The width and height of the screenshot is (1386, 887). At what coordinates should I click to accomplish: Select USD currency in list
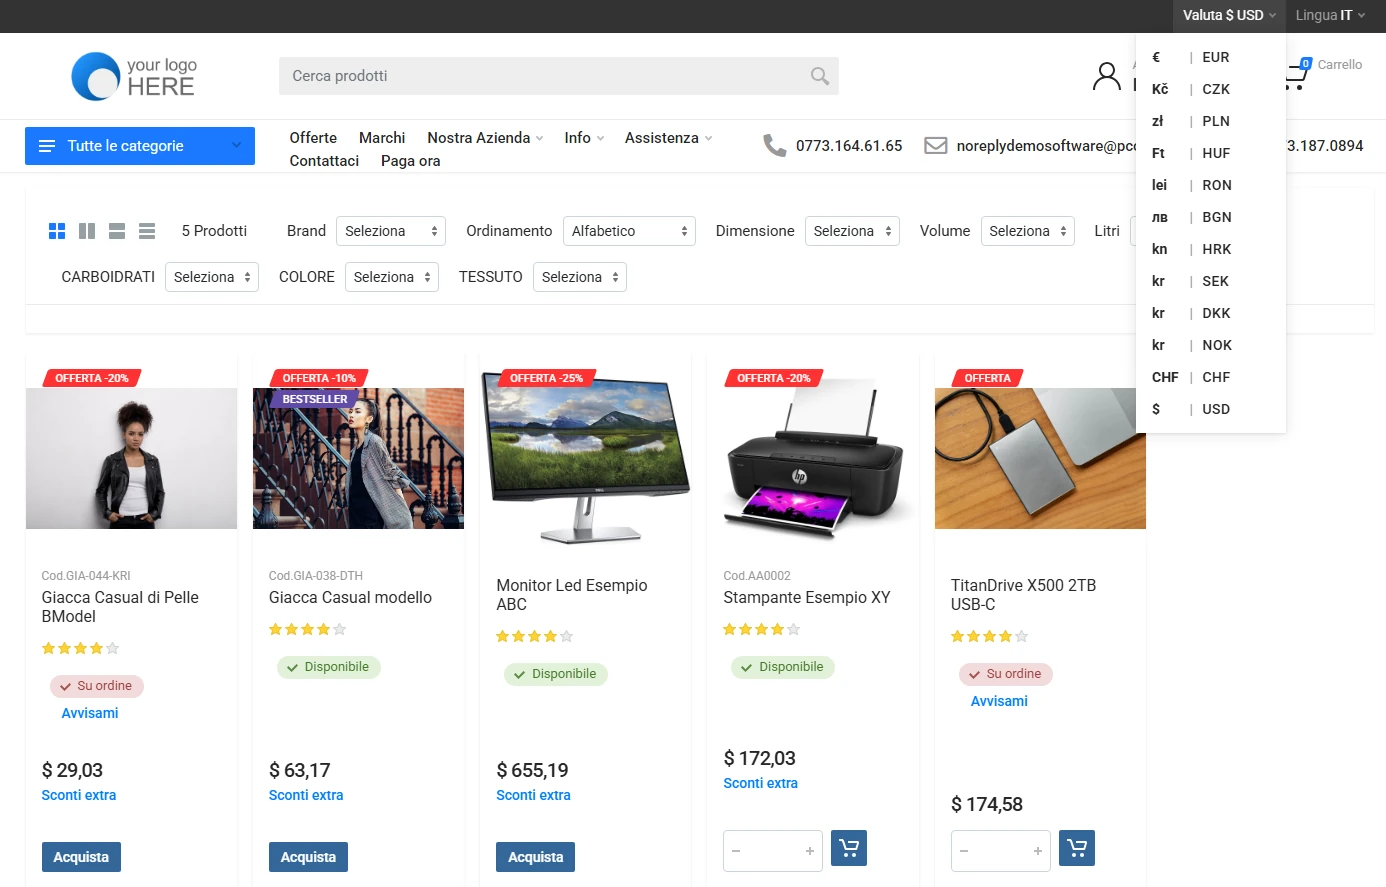point(1211,409)
